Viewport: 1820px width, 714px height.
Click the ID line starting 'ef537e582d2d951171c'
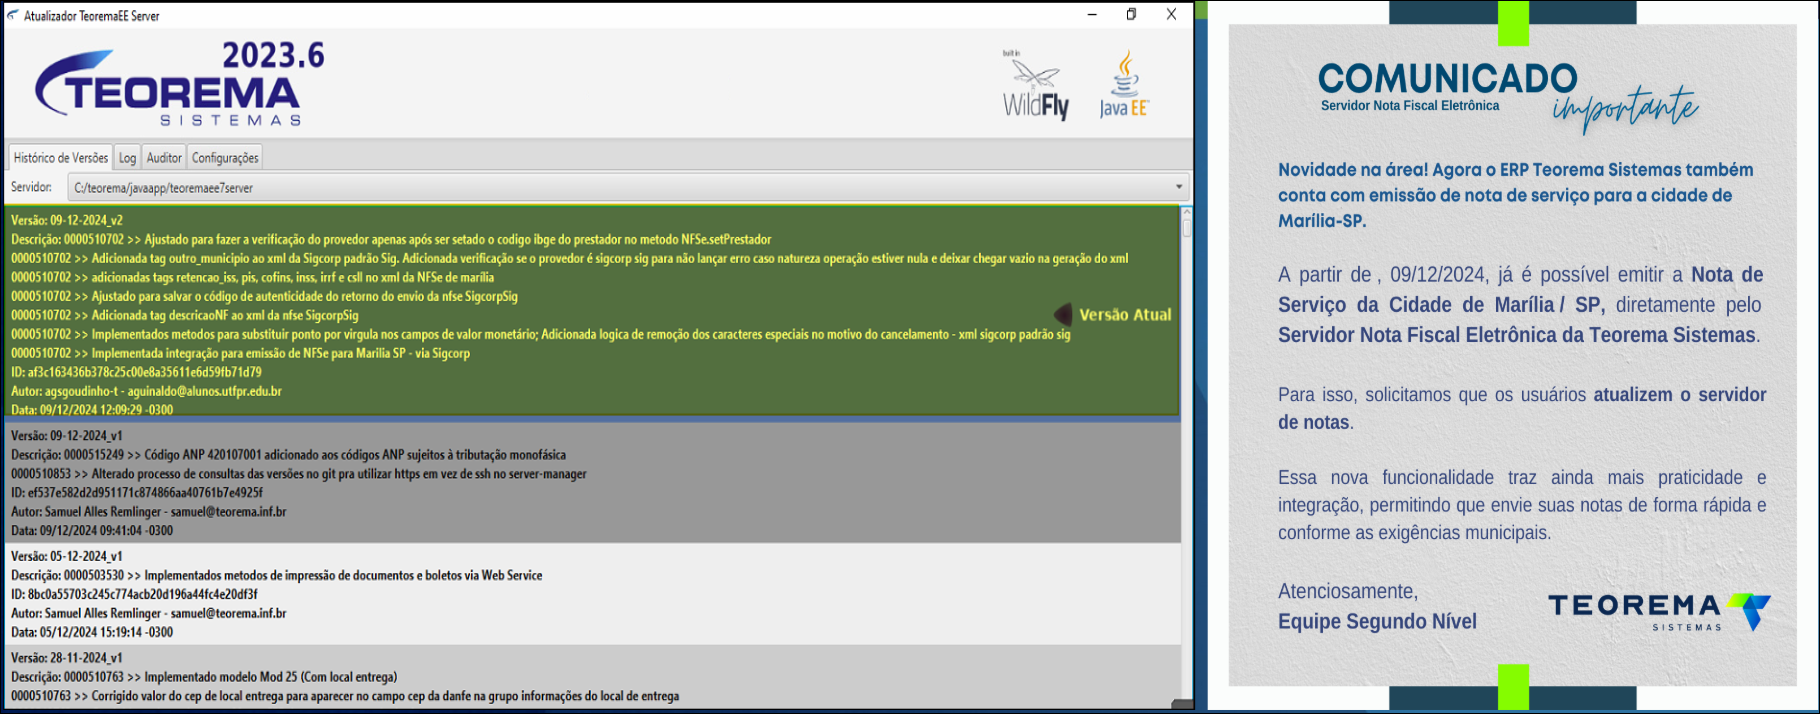pyautogui.click(x=137, y=493)
